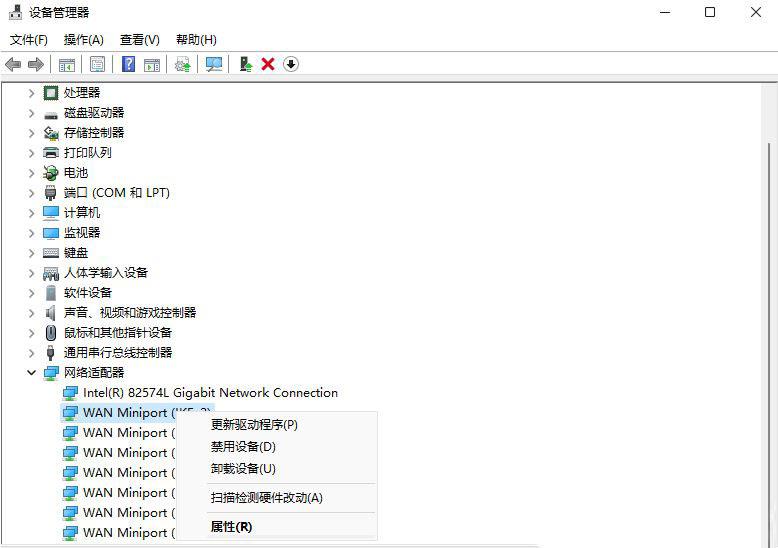This screenshot has height=548, width=778.
Task: Collapse the 网络适配器 node
Action: [x=31, y=372]
